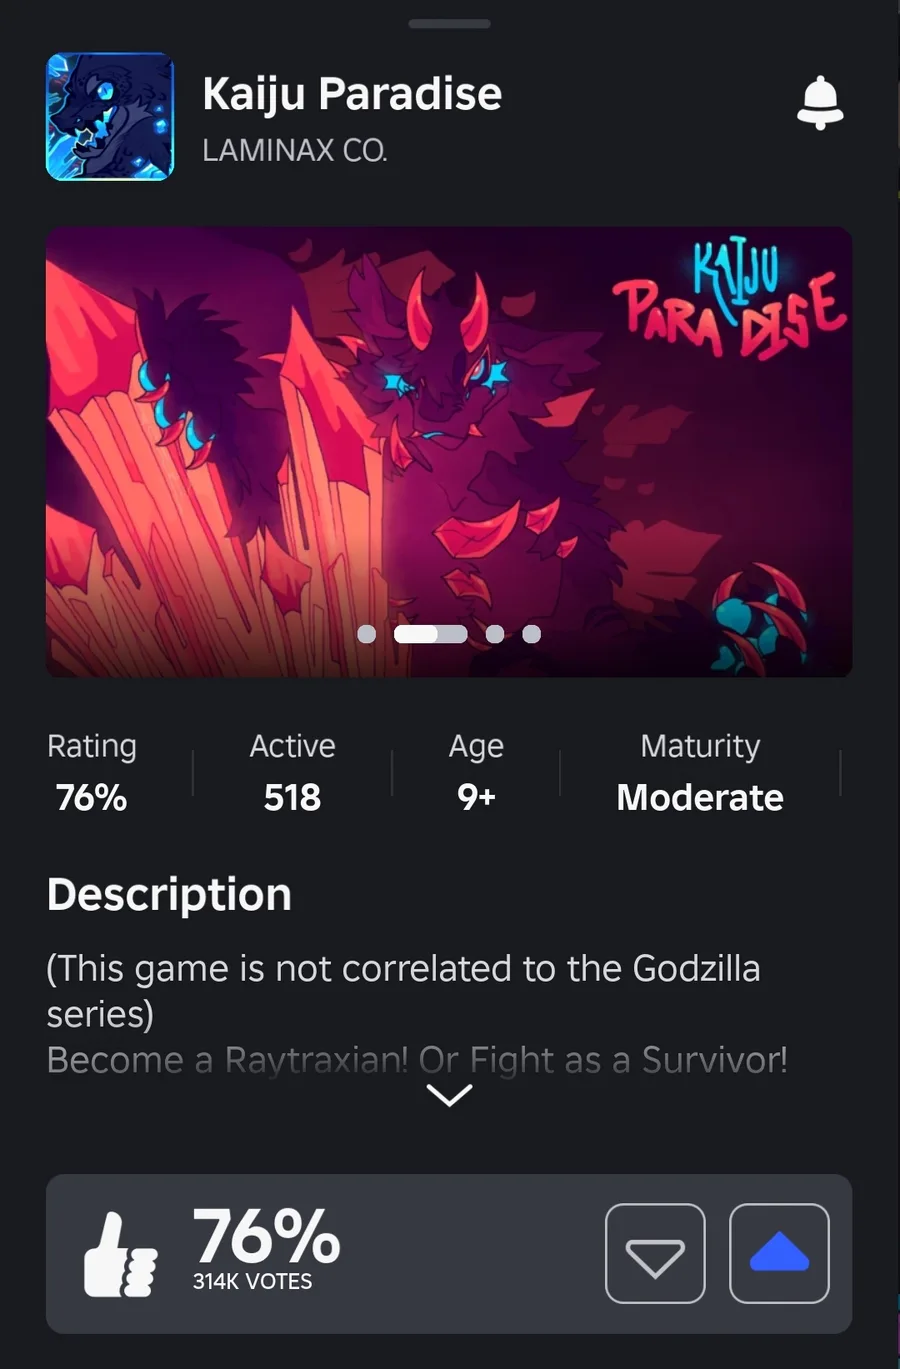Tap the thumbs-up like icon
The height and width of the screenshot is (1369, 900).
click(120, 1255)
